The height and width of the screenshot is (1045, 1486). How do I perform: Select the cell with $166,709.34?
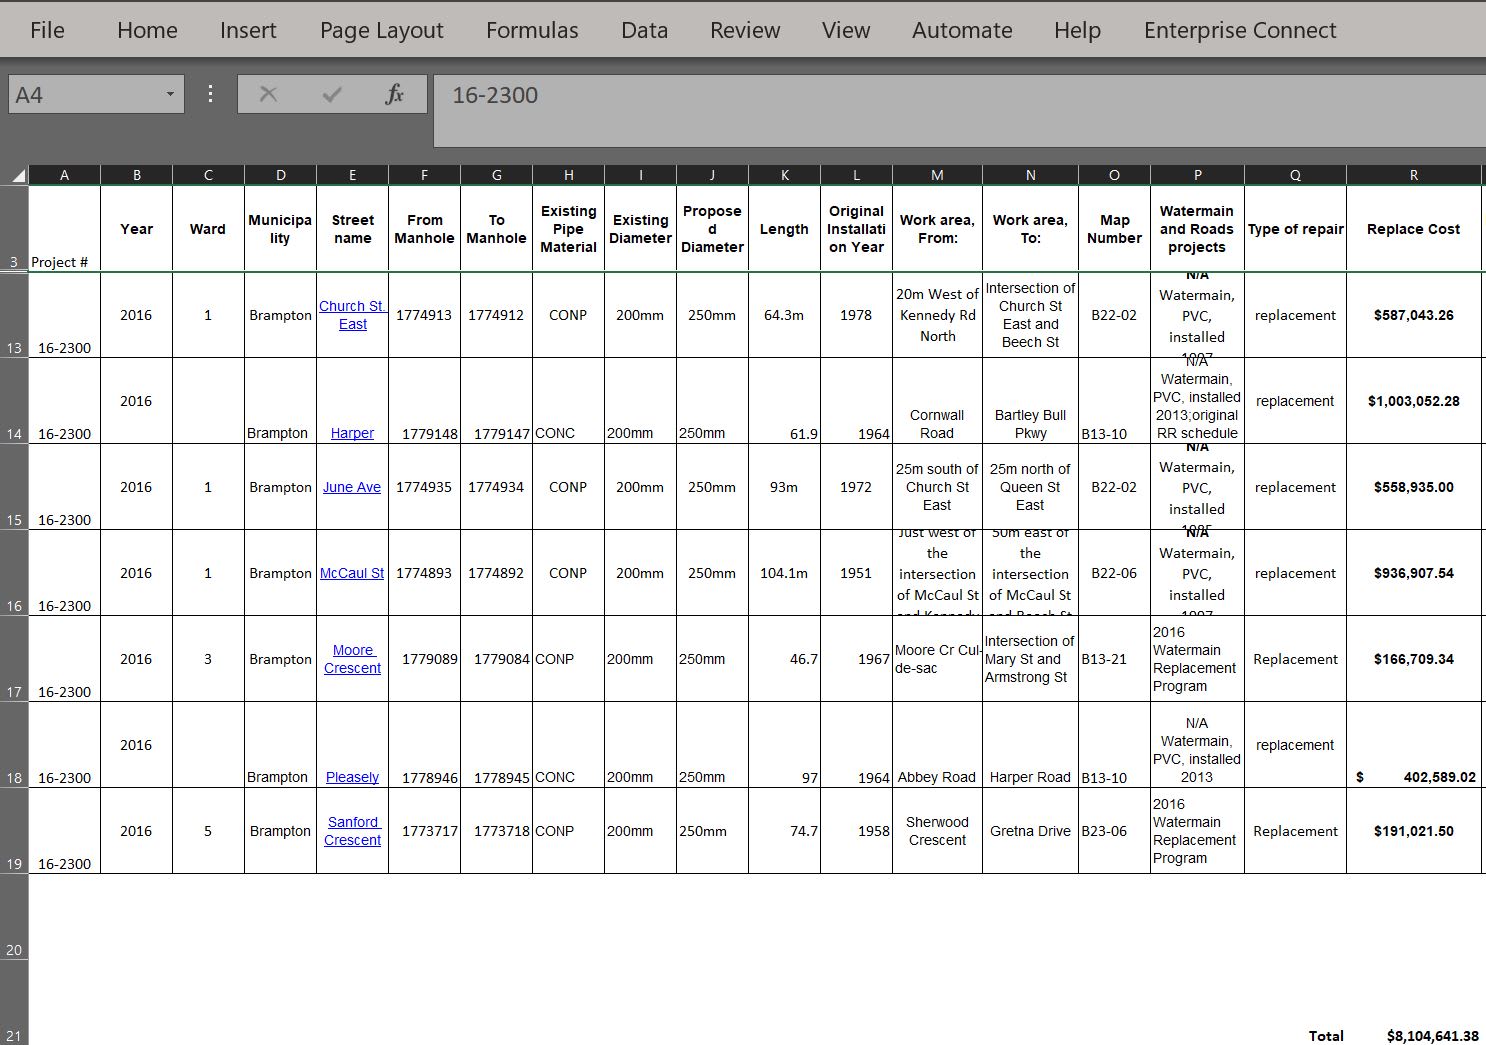click(x=1413, y=659)
